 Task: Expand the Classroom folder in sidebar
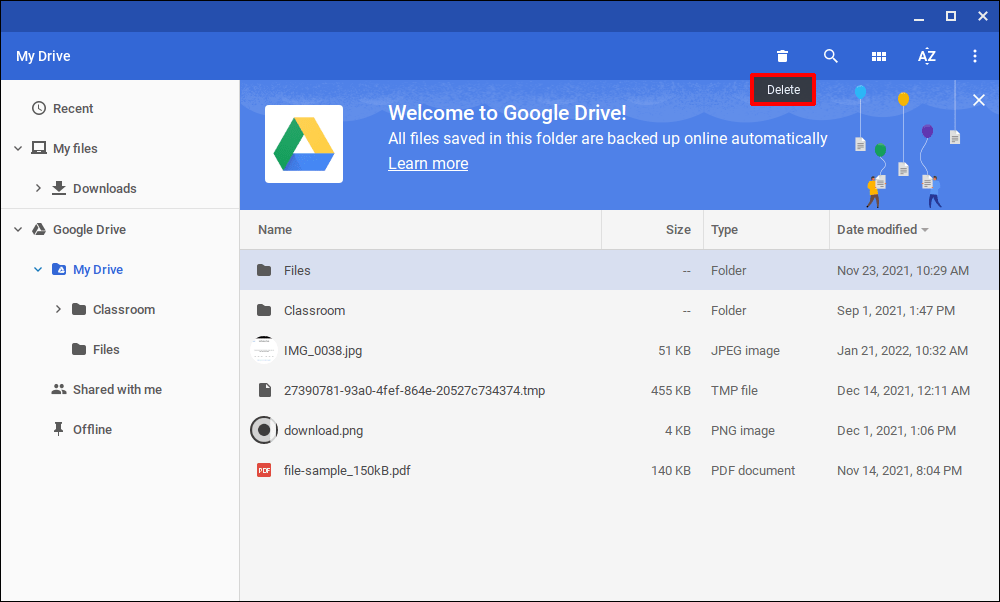(x=58, y=310)
